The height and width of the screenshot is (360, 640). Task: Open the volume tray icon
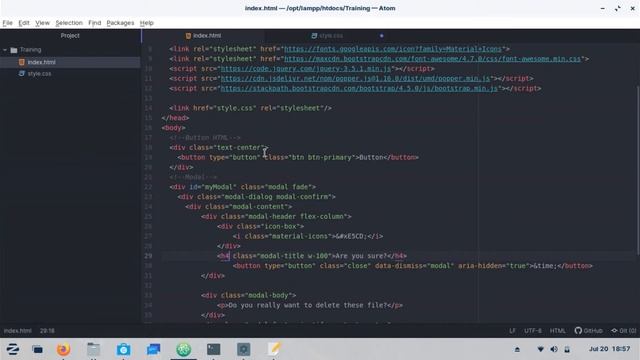click(x=554, y=349)
